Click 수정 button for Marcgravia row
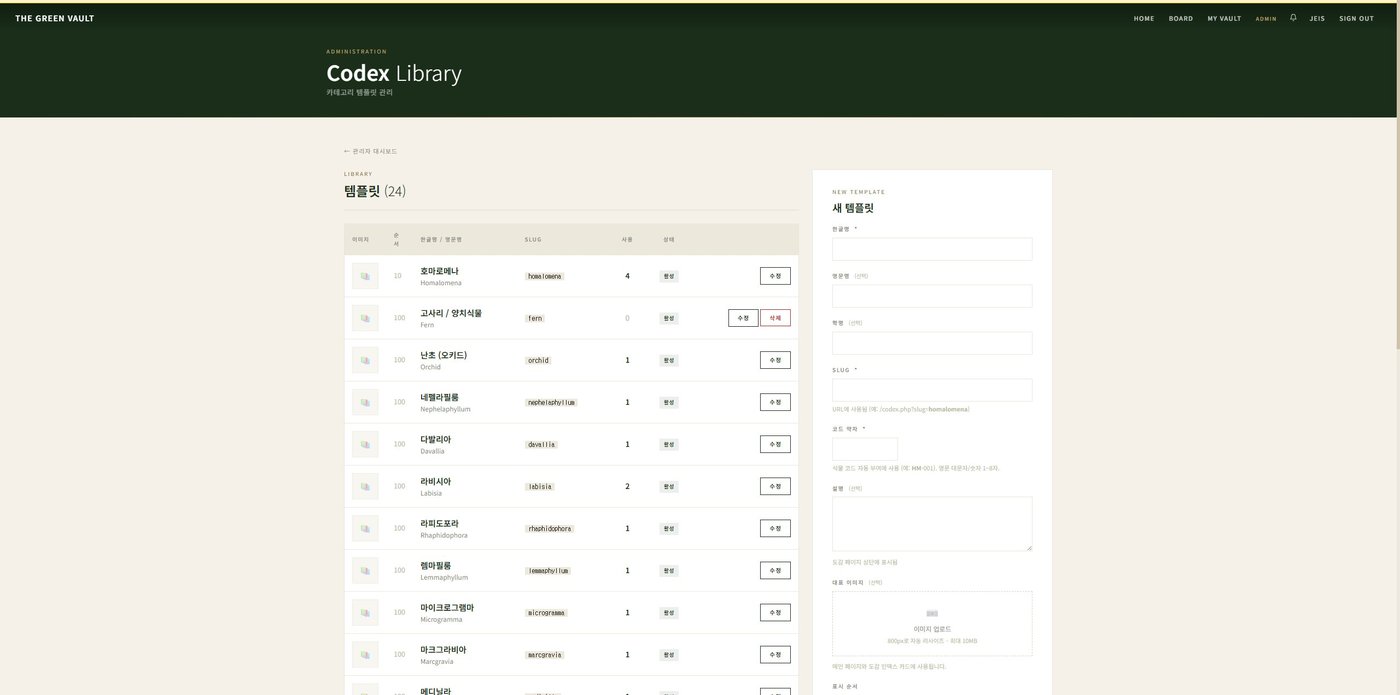The image size is (1400, 695). pyautogui.click(x=775, y=654)
